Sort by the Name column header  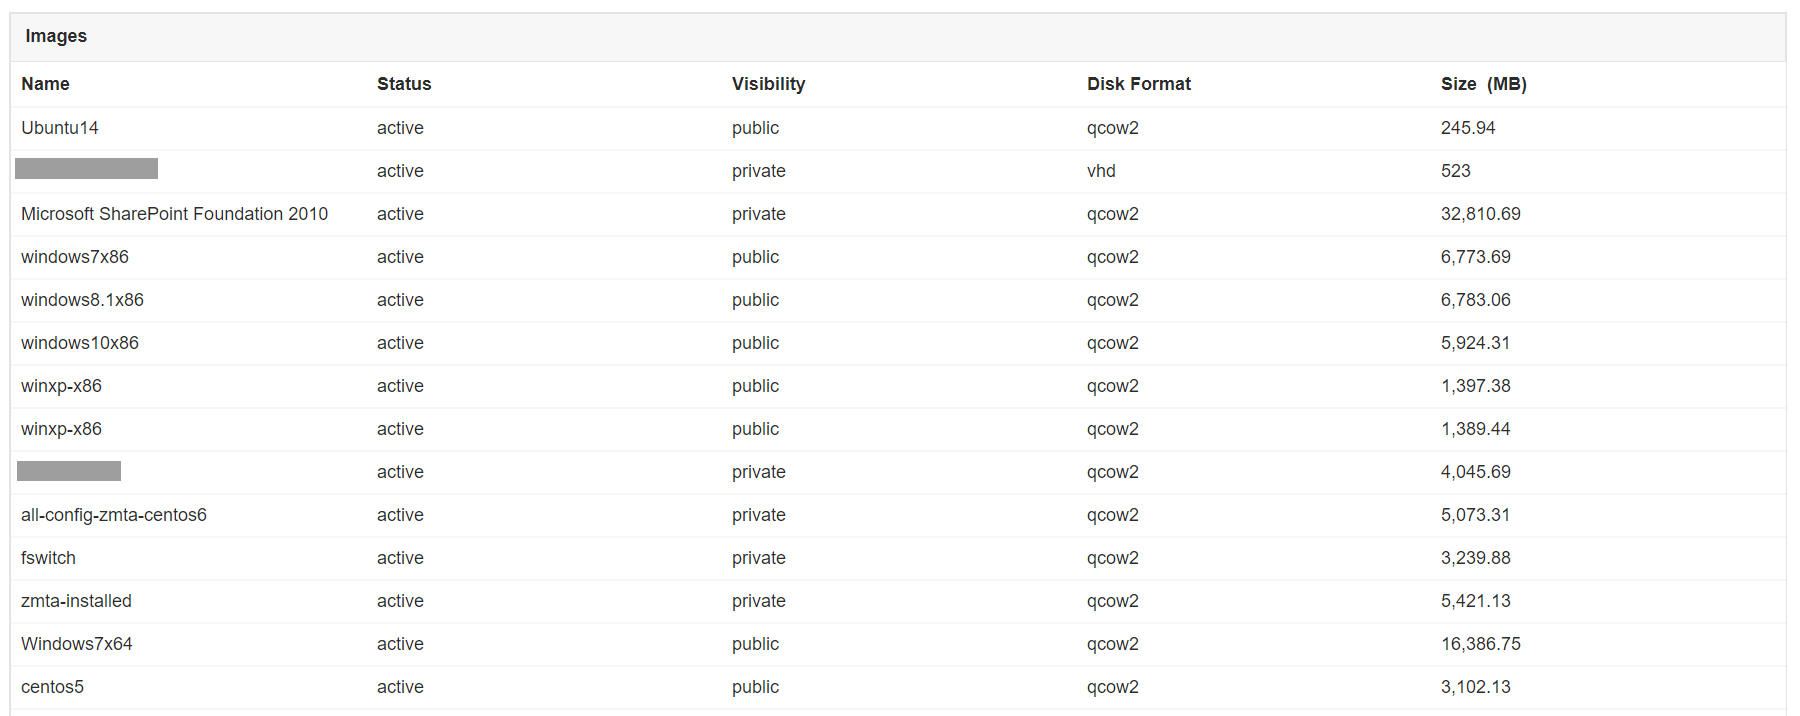45,84
